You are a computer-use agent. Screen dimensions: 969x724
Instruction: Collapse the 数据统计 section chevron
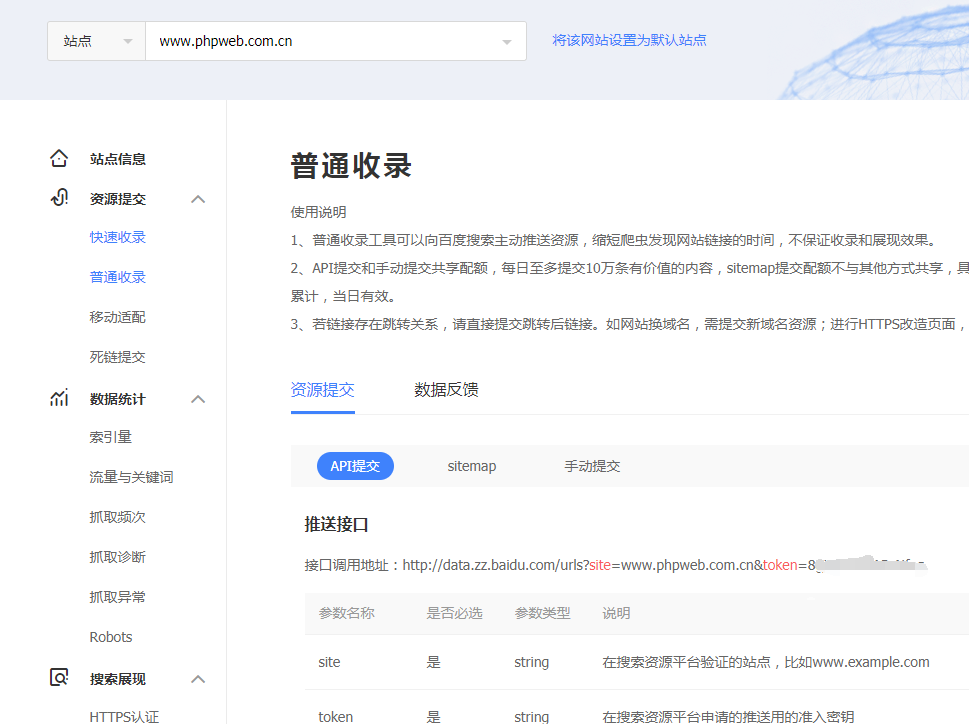pyautogui.click(x=198, y=399)
